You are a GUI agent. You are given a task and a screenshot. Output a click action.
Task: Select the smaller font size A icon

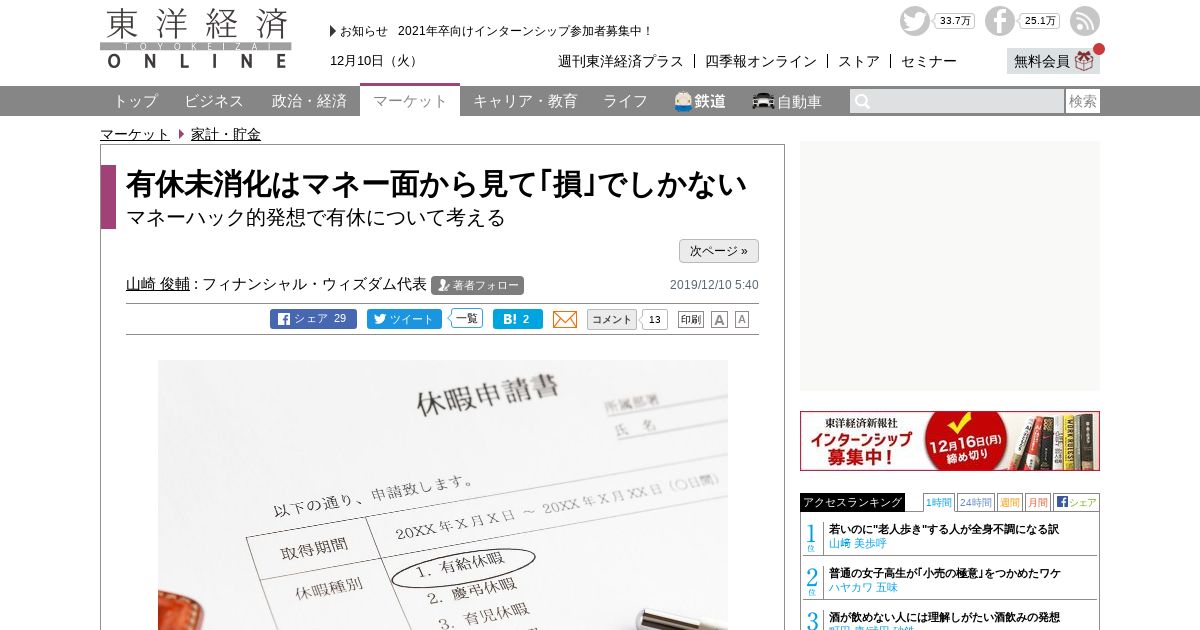coord(742,319)
